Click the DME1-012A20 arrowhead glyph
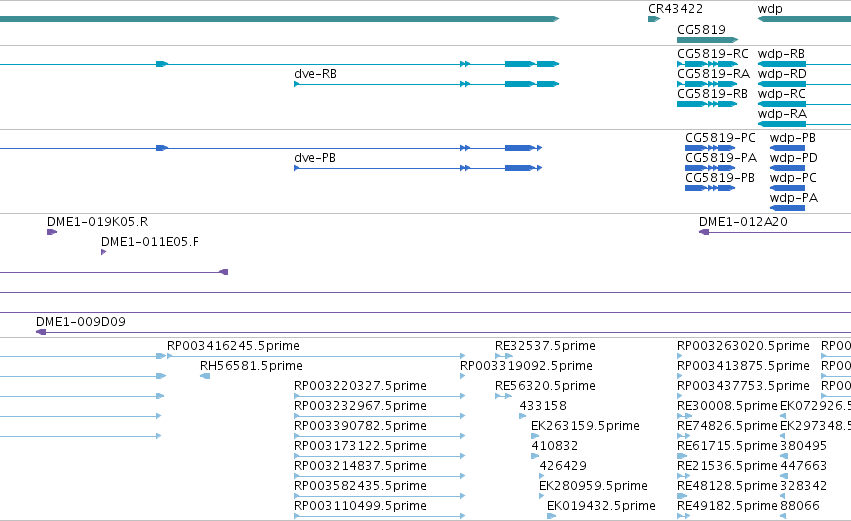This screenshot has width=851, height=521. pyautogui.click(x=704, y=232)
